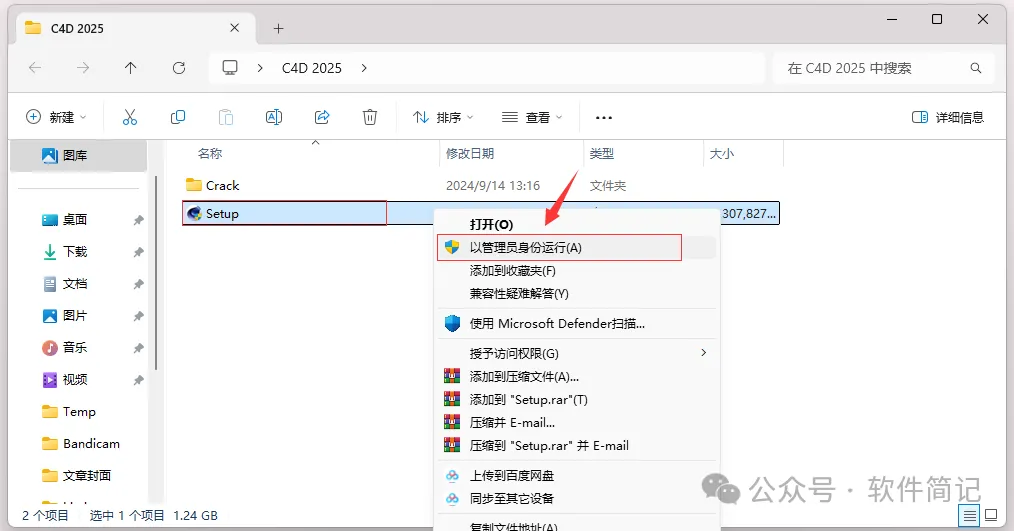Sort by 名称 column header

pyautogui.click(x=210, y=153)
